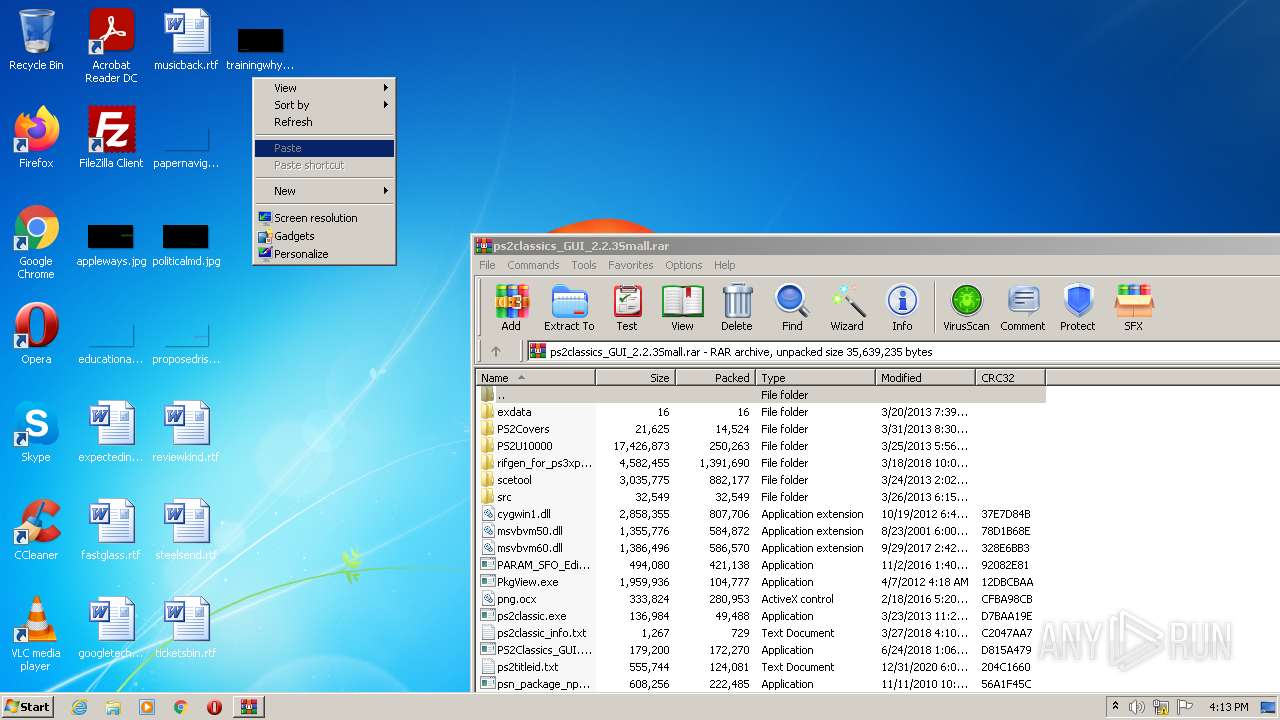The width and height of the screenshot is (1280, 720).
Task: Select ps2classic_info.txt in the list
Action: click(762, 633)
